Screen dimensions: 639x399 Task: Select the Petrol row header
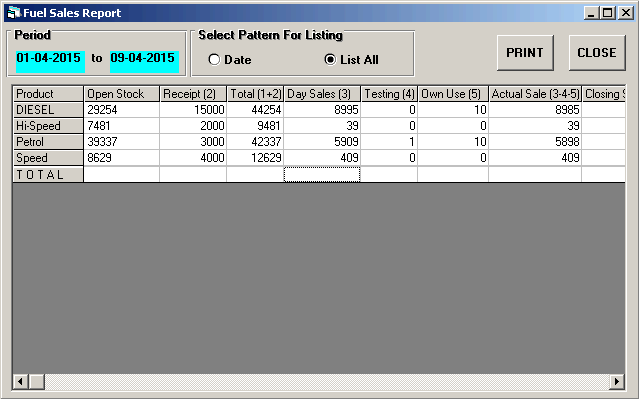point(48,142)
